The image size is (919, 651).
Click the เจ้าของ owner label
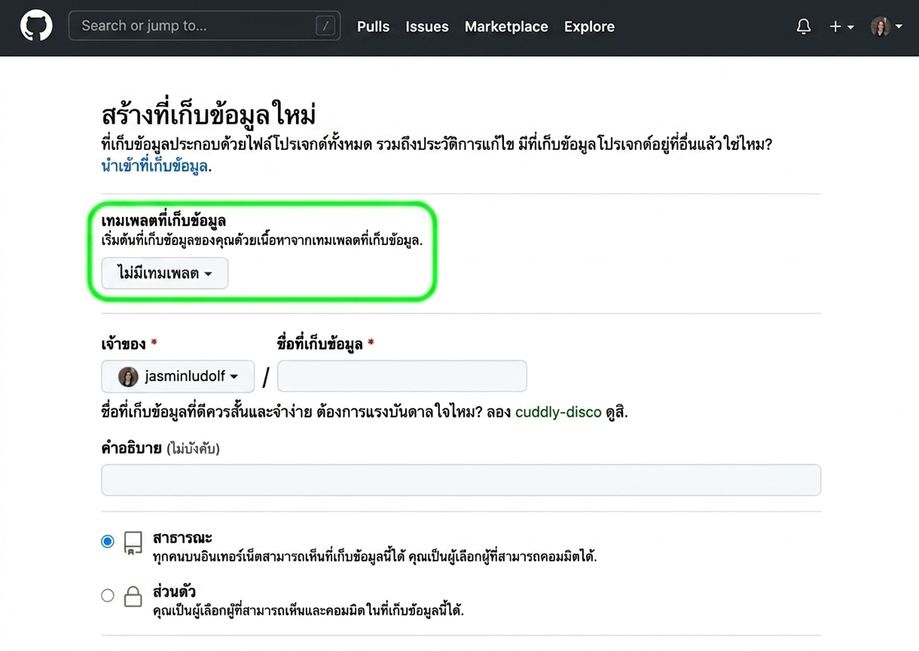123,343
